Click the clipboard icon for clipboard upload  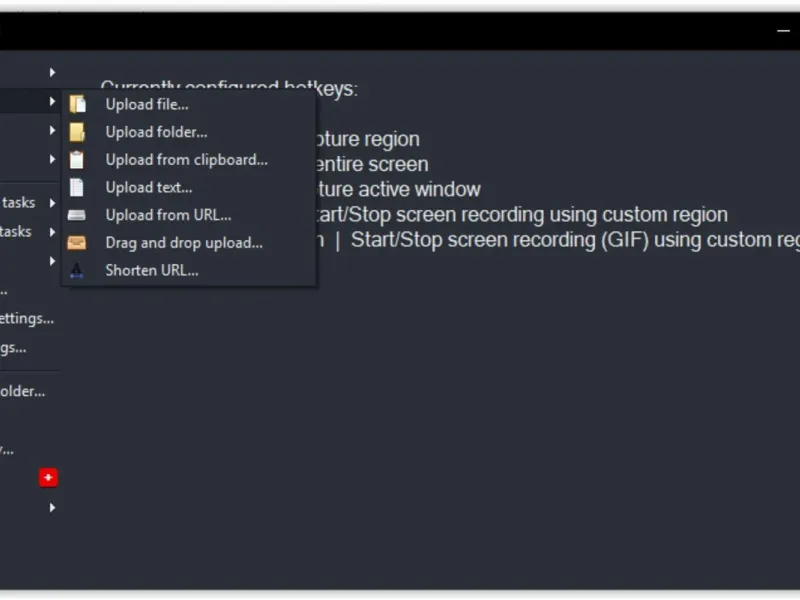77,160
